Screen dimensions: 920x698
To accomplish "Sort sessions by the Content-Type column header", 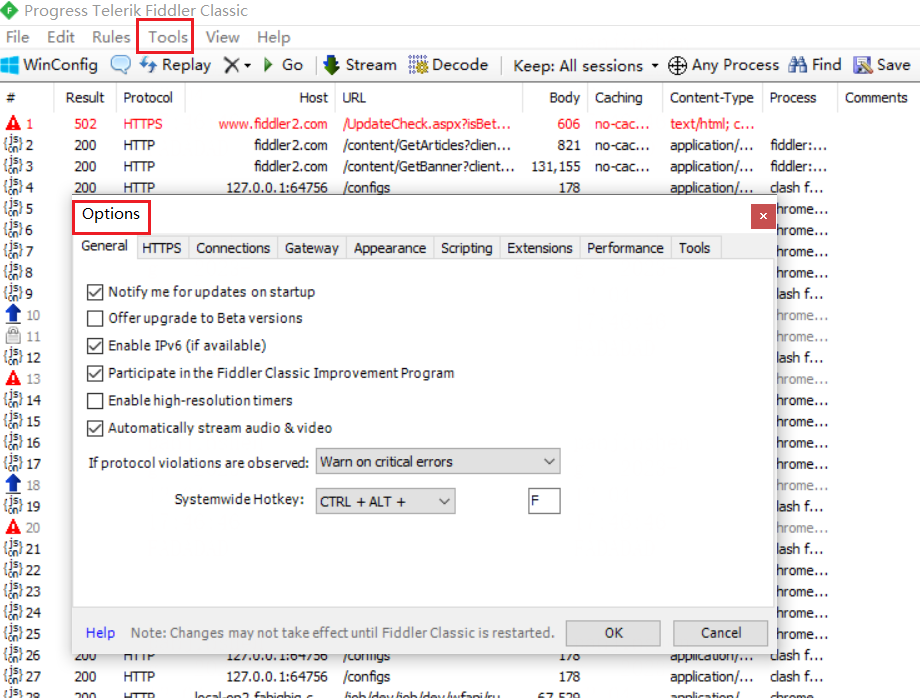I will tap(712, 97).
